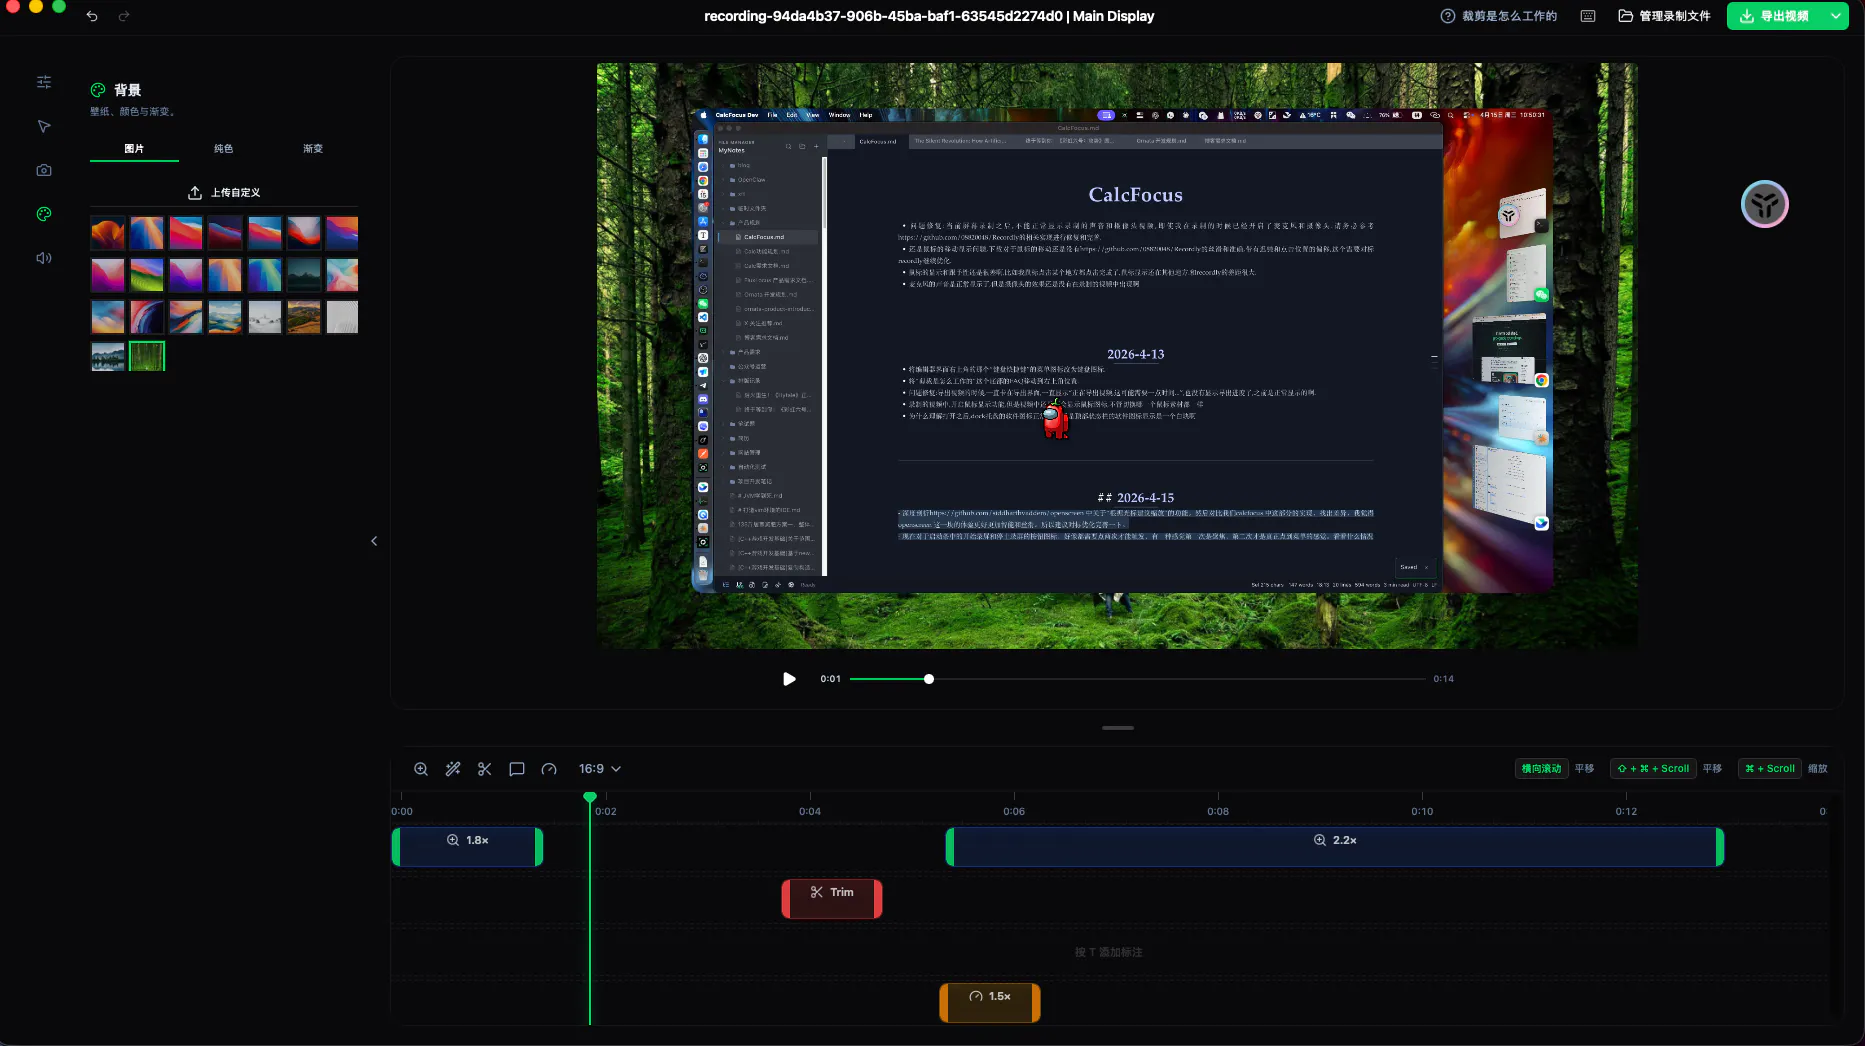The height and width of the screenshot is (1046, 1865).
Task: Select the 1.8x zoom clip
Action: (x=467, y=847)
